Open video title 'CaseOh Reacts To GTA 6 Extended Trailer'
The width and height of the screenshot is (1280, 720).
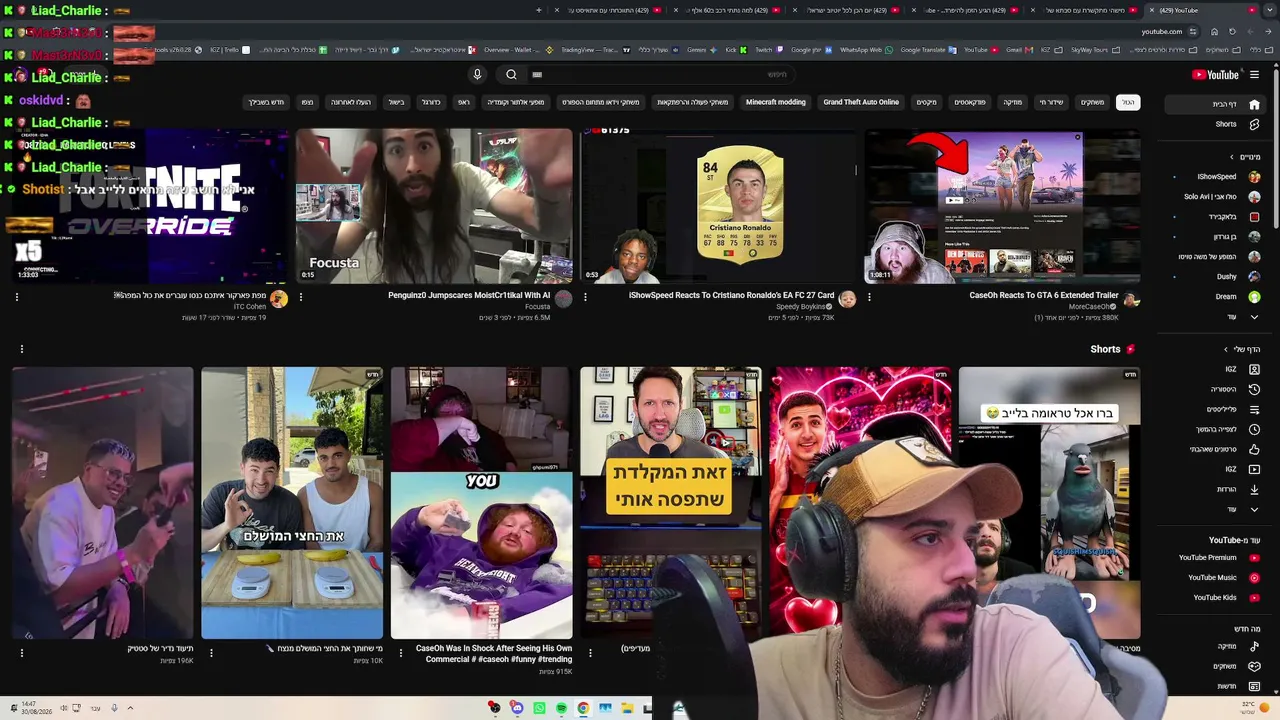1044,296
